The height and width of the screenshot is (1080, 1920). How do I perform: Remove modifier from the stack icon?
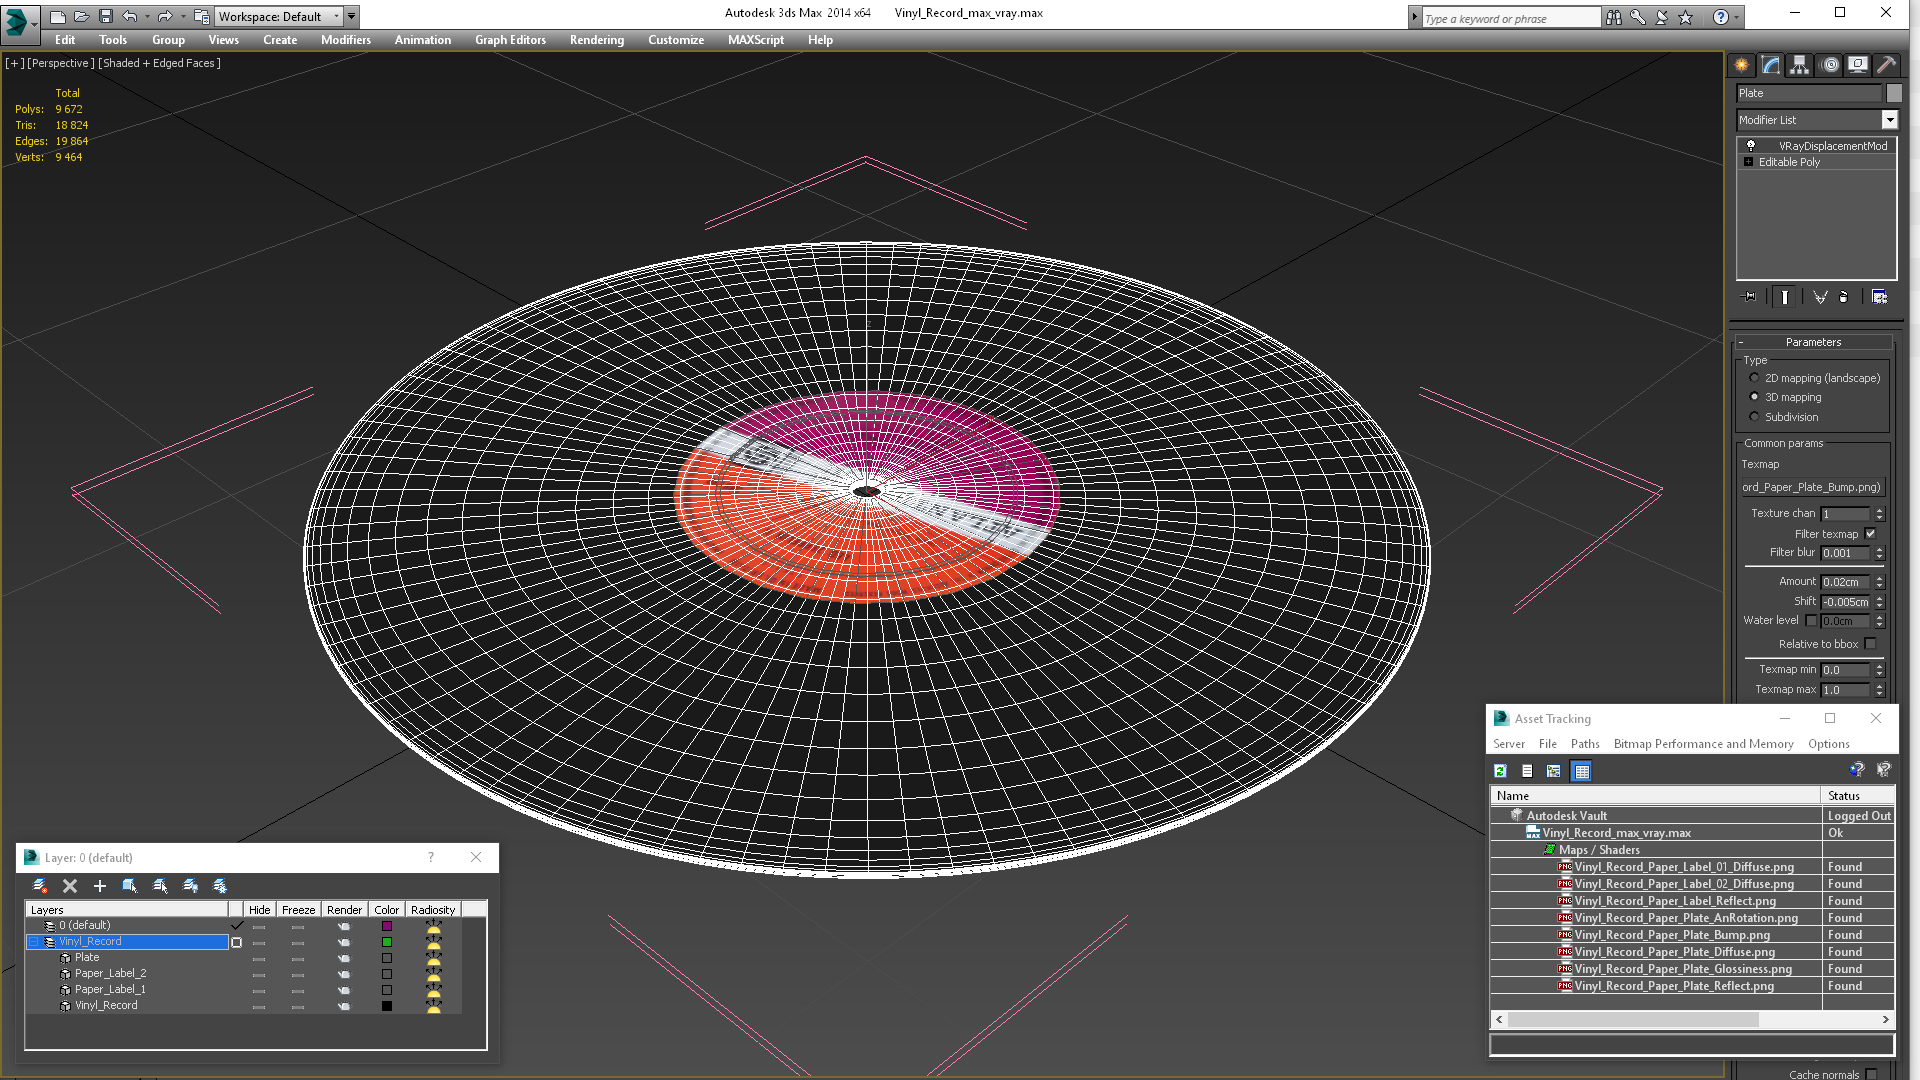tap(1844, 297)
